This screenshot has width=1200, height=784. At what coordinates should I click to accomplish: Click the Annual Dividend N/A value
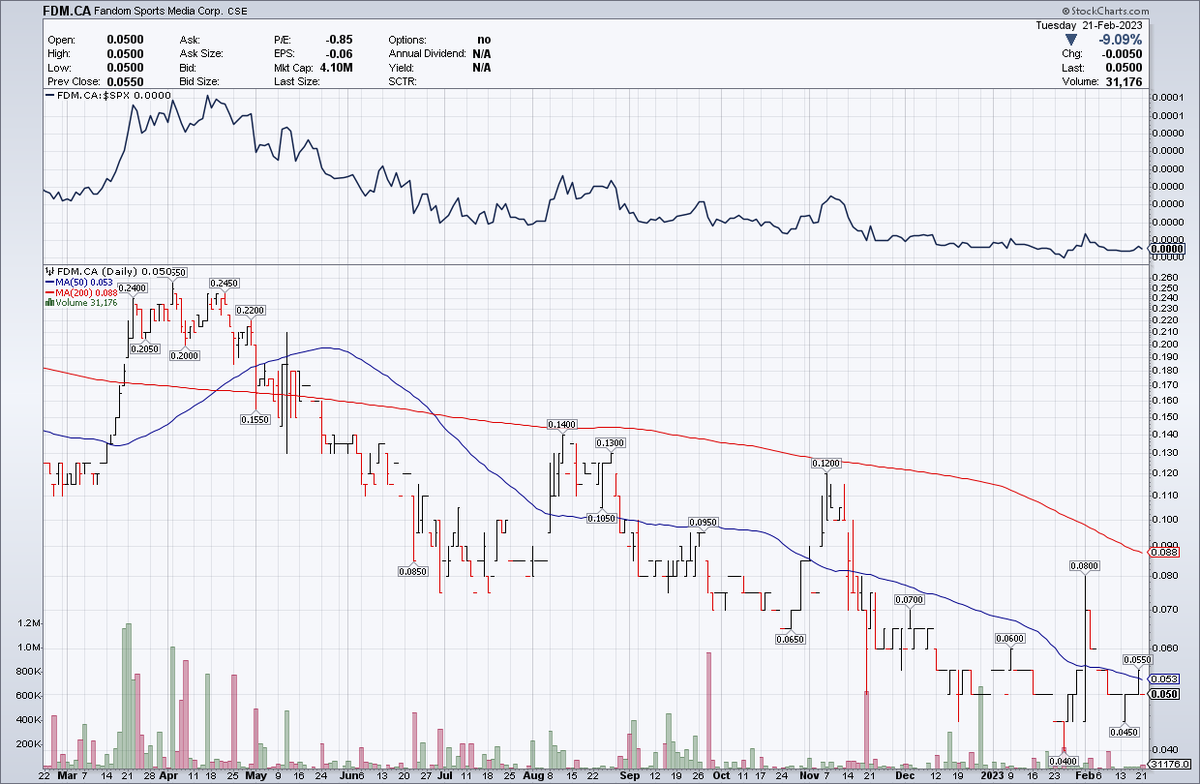click(481, 52)
